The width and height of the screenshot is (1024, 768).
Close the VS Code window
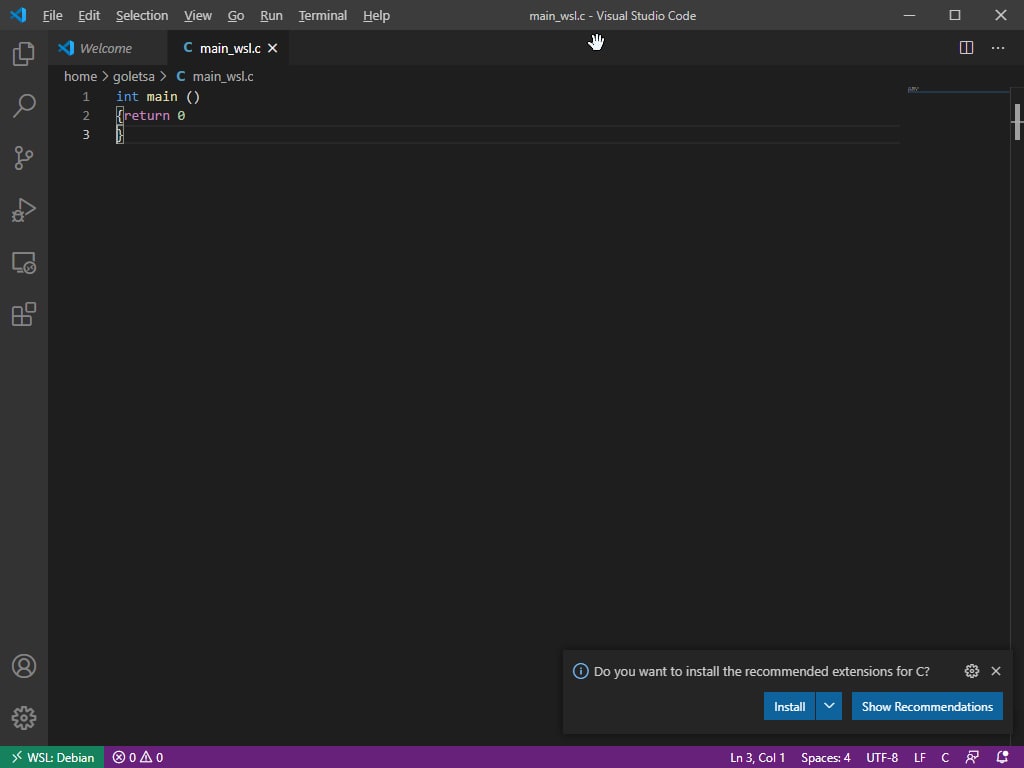pyautogui.click(x=1000, y=15)
